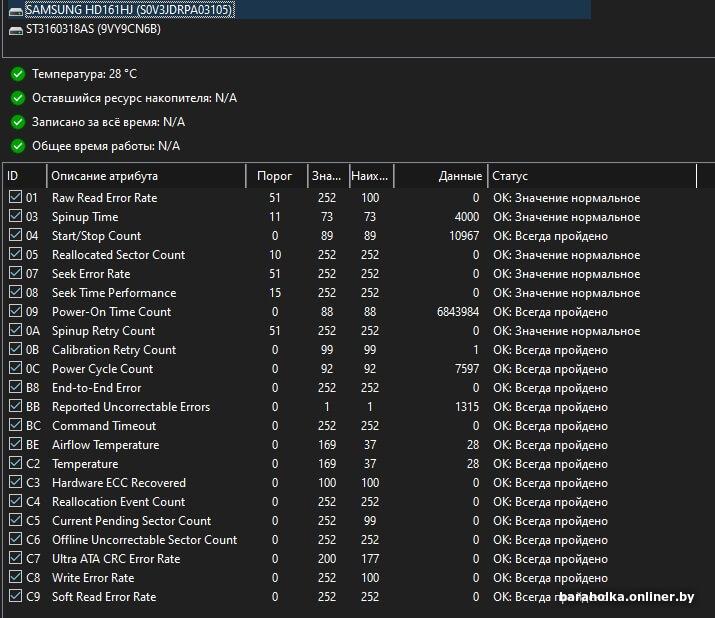Click the Порог column header

277,176
